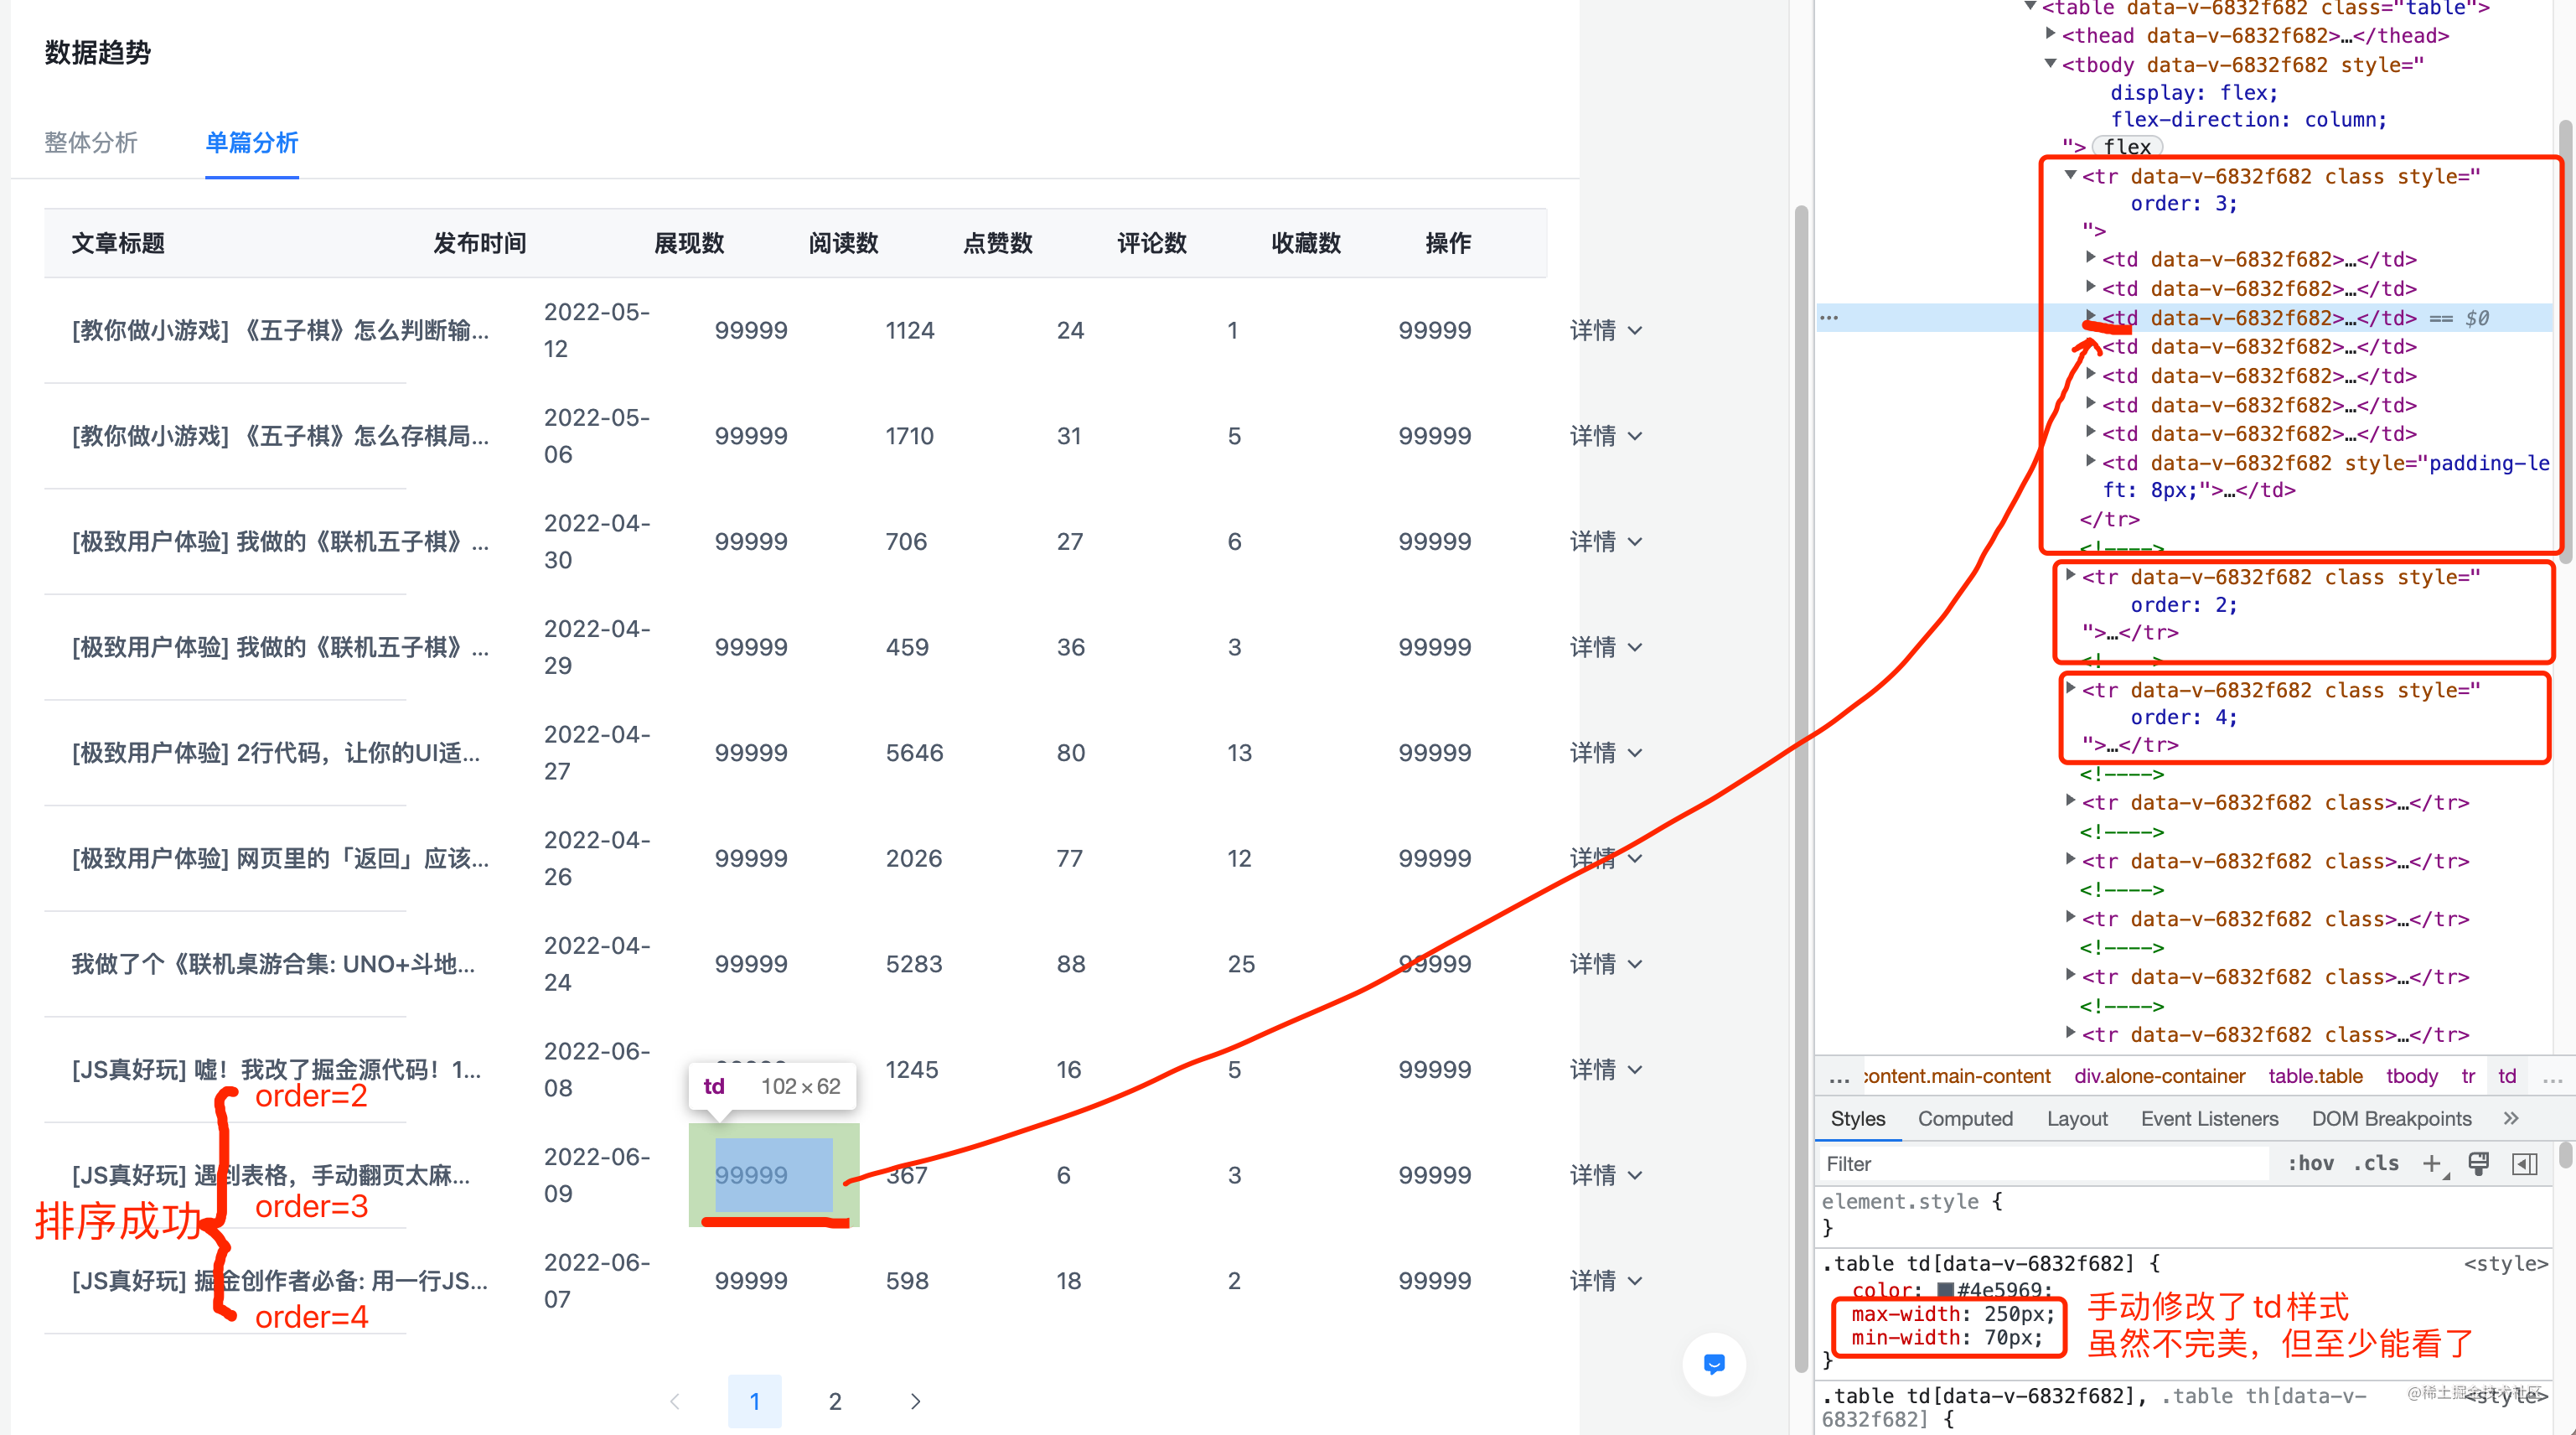
Task: Select the td breadcrumb in DevTools
Action: 2507,1076
